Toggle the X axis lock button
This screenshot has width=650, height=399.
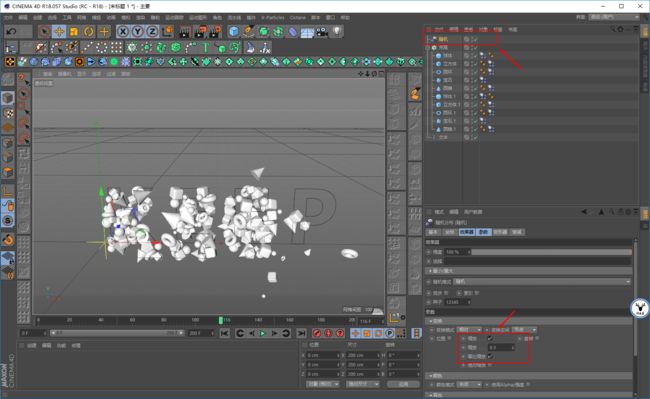pyautogui.click(x=123, y=31)
